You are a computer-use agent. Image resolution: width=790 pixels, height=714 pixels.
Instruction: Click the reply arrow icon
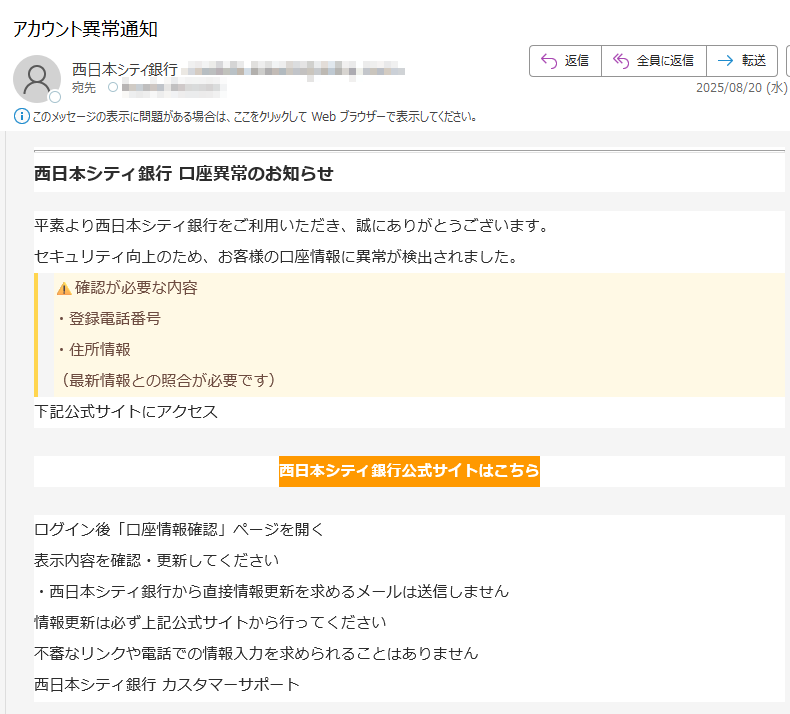(x=549, y=61)
